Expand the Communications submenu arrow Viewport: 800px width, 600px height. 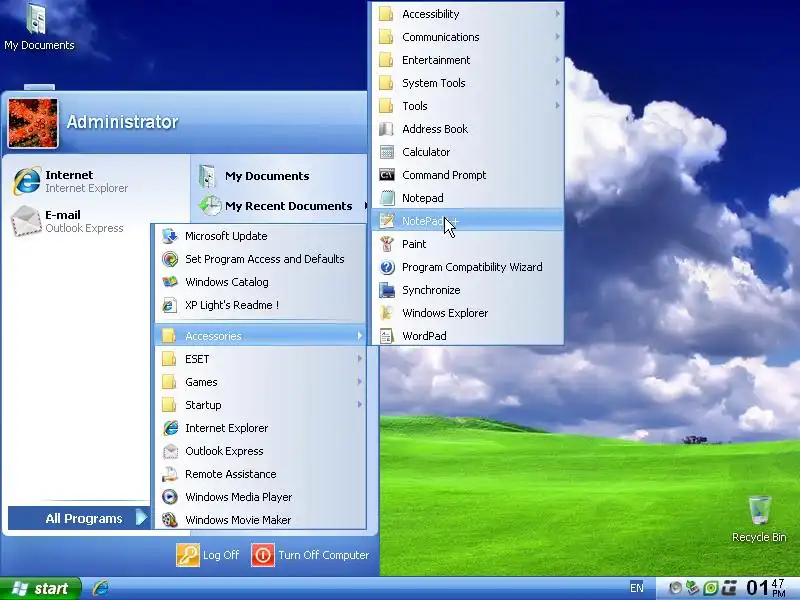click(557, 37)
